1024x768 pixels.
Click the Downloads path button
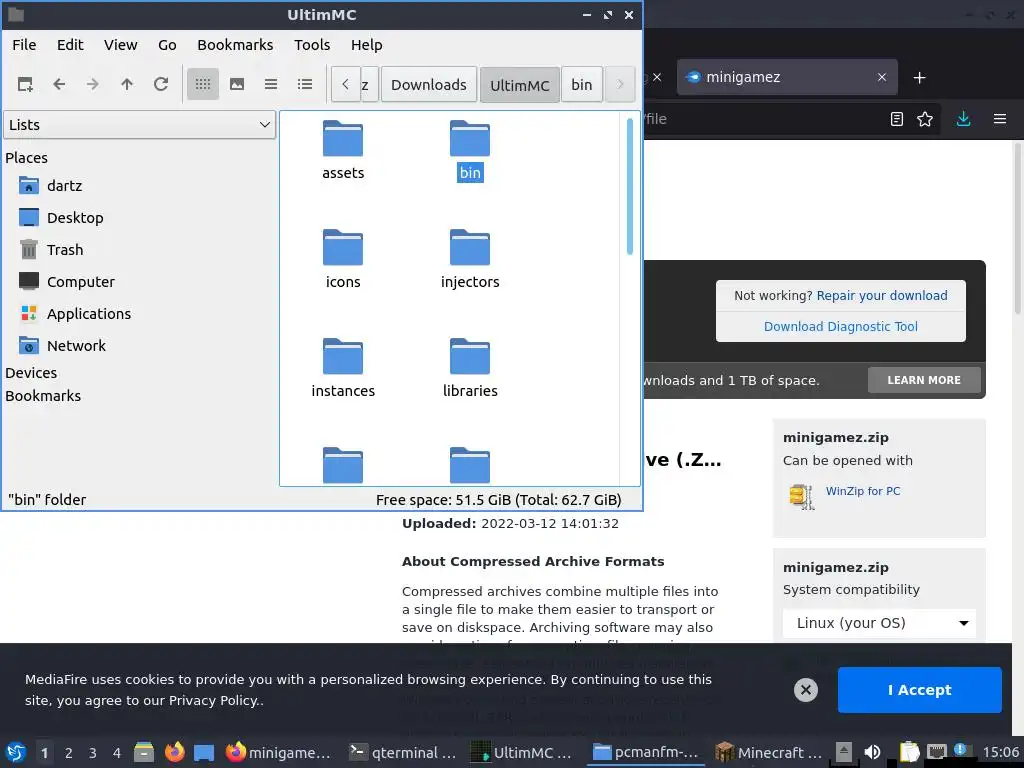pyautogui.click(x=429, y=85)
